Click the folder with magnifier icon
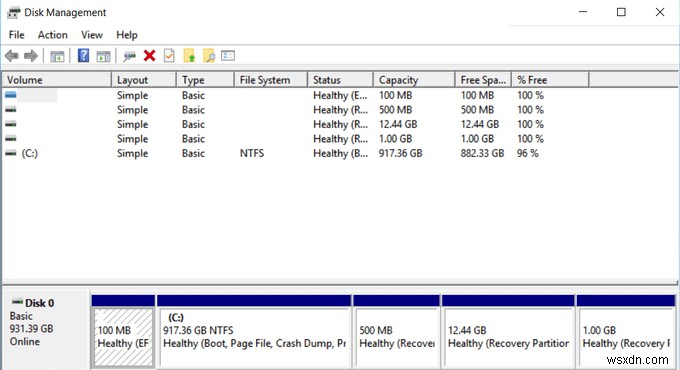Screen dimensions: 680x370 tap(209, 56)
